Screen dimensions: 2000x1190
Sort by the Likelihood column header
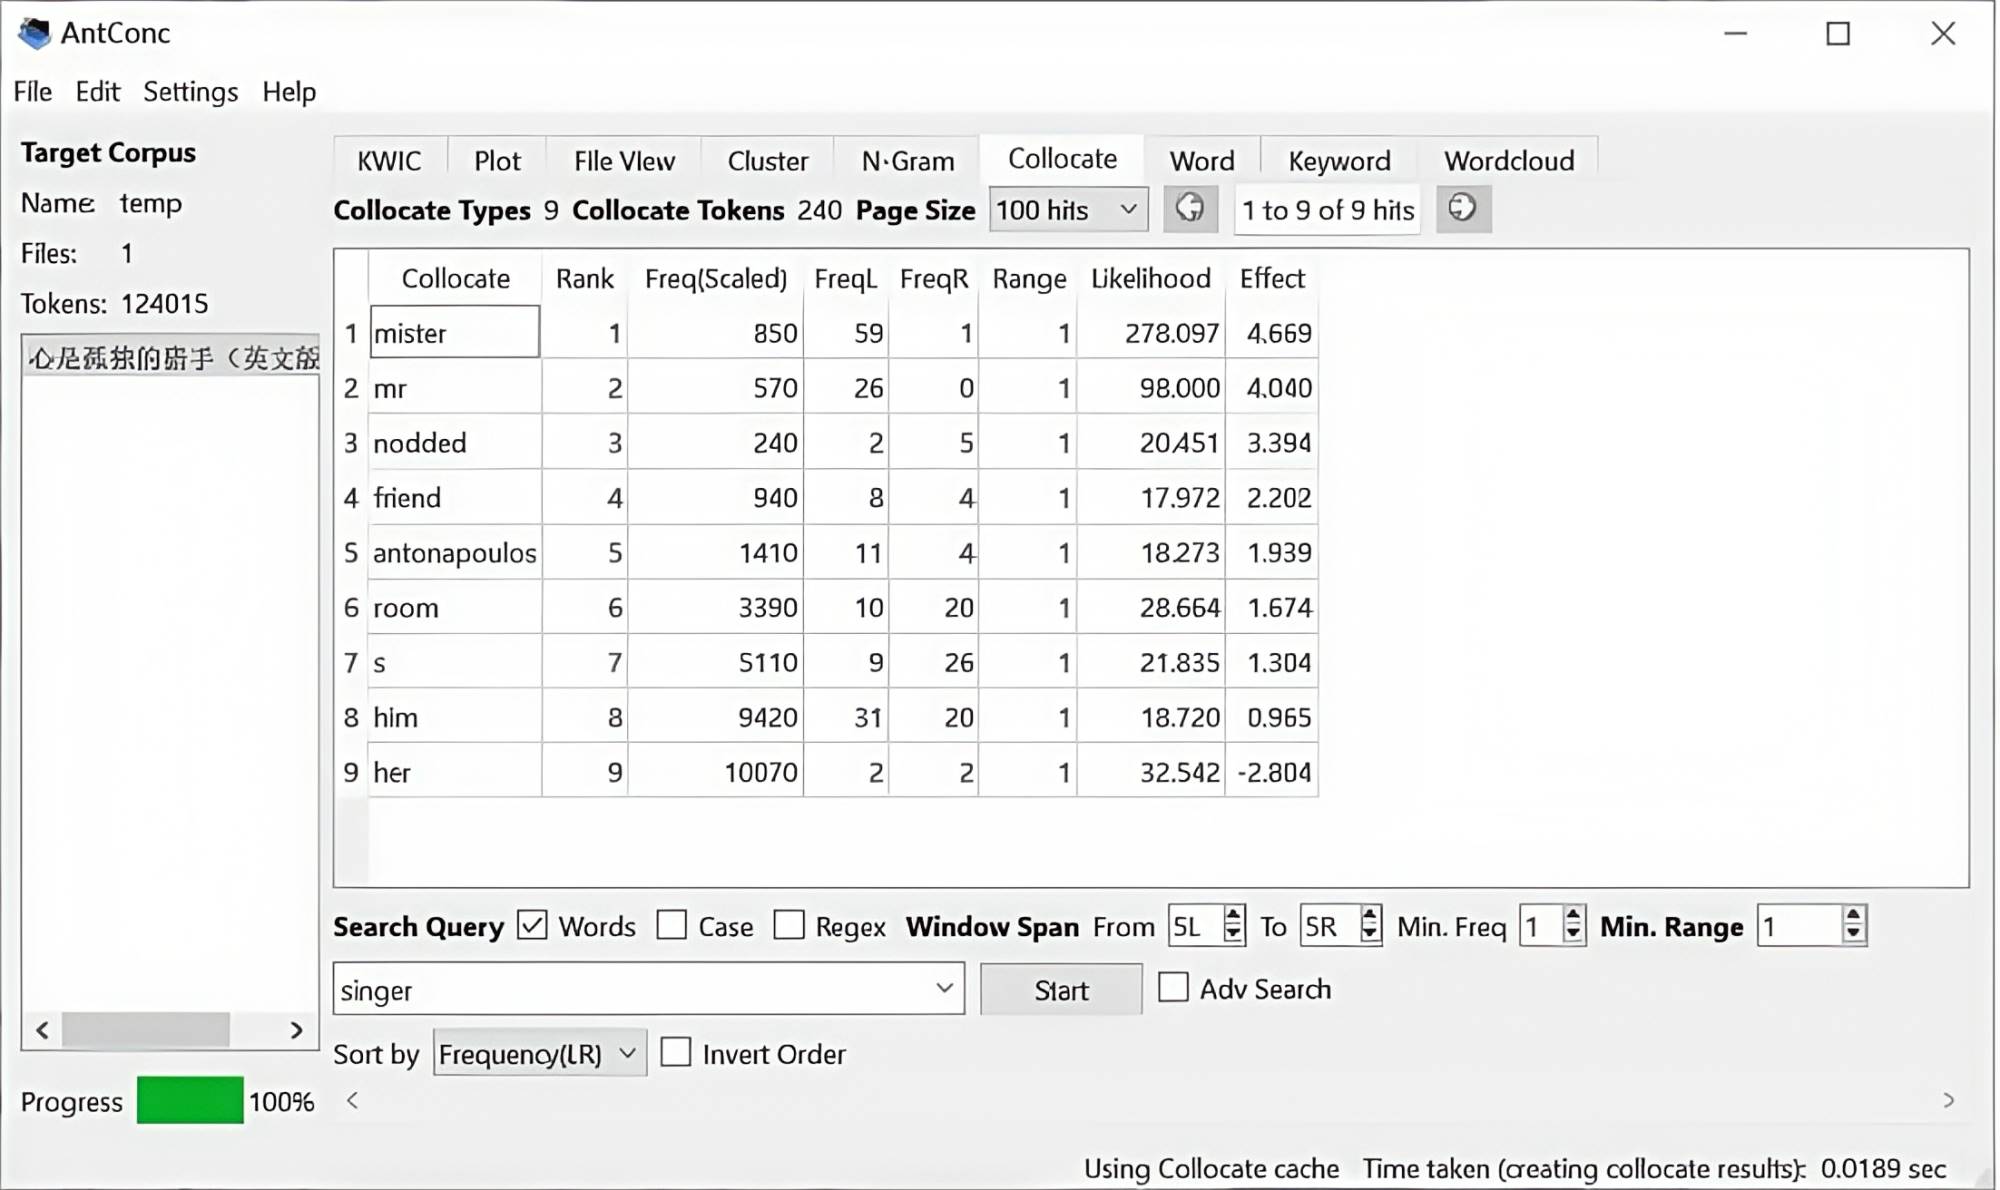point(1150,278)
